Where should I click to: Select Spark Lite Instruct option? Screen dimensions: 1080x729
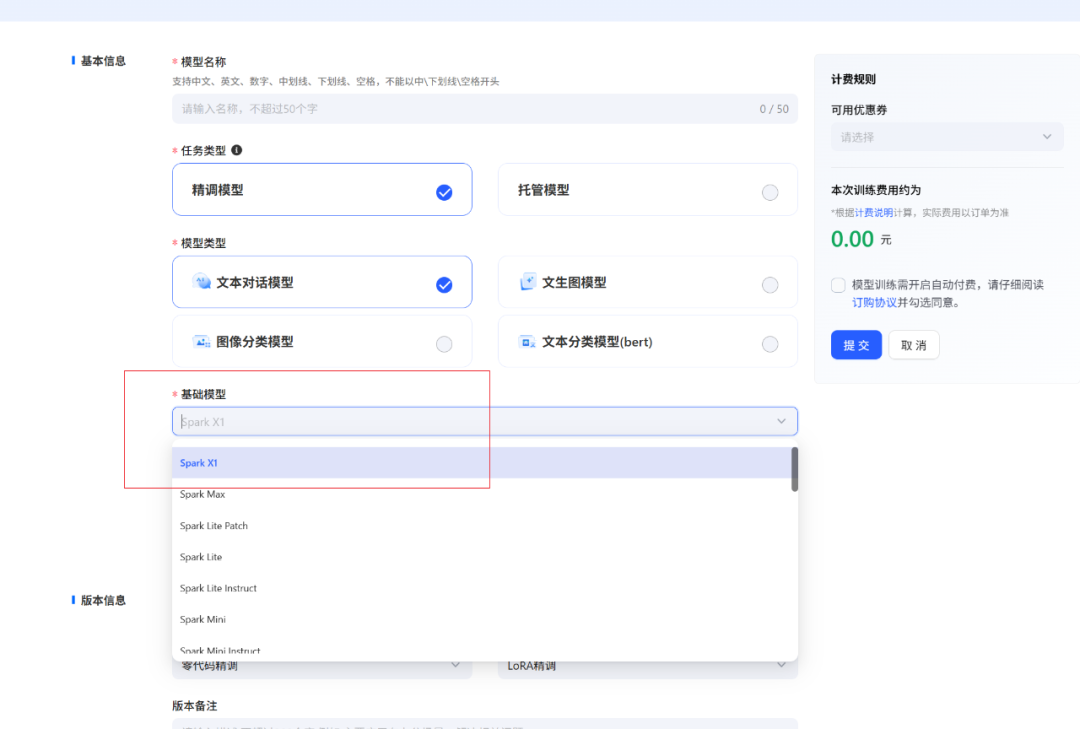click(x=481, y=588)
